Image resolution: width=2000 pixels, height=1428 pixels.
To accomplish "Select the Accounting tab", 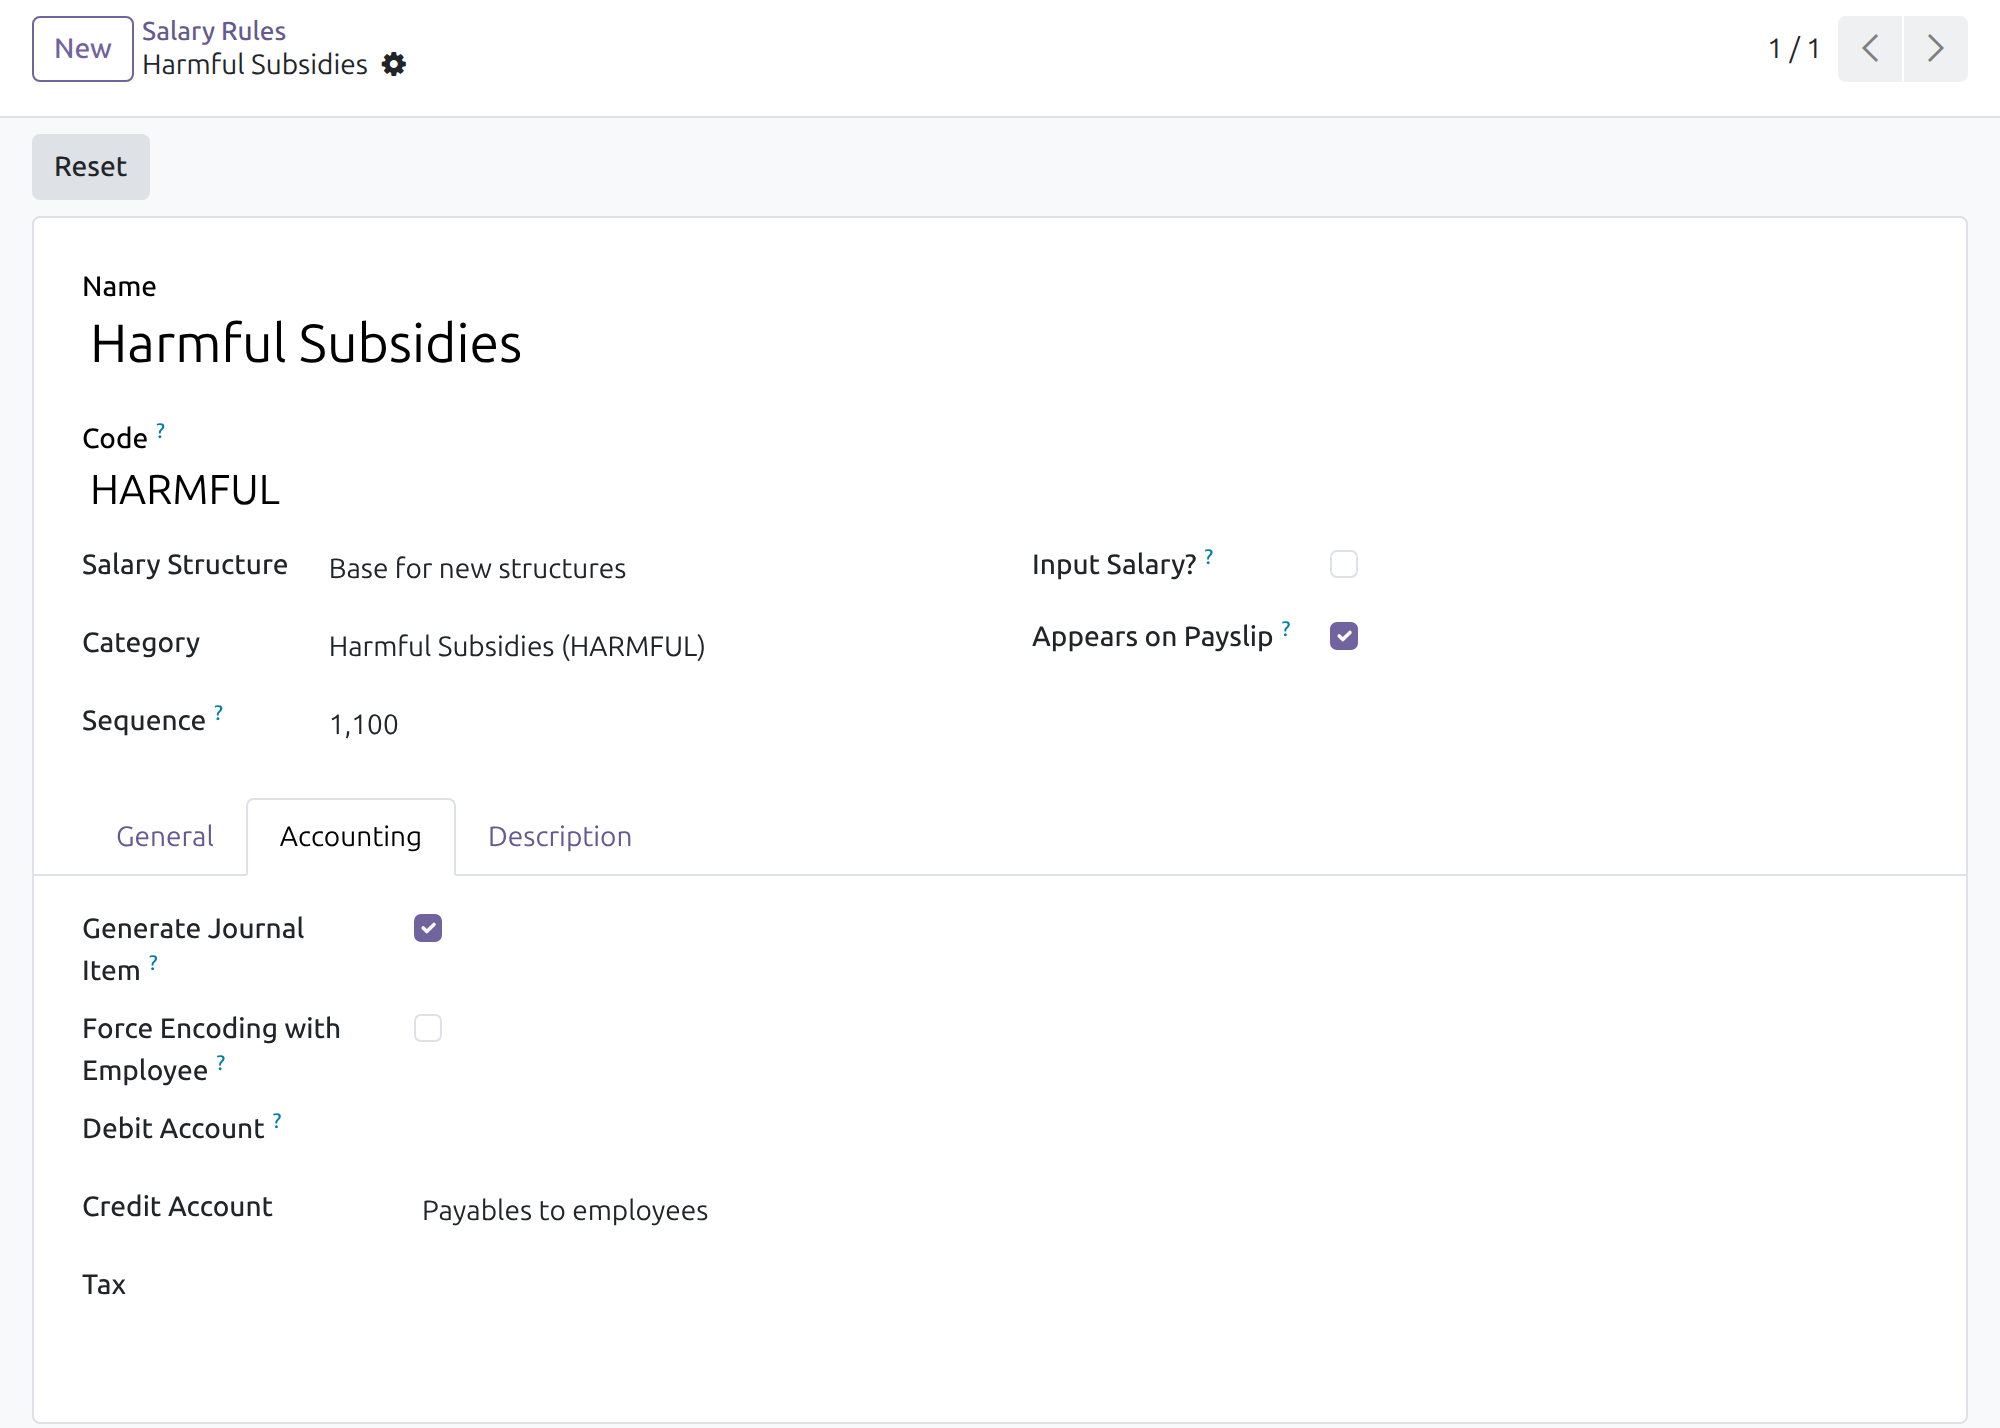I will click(x=351, y=836).
